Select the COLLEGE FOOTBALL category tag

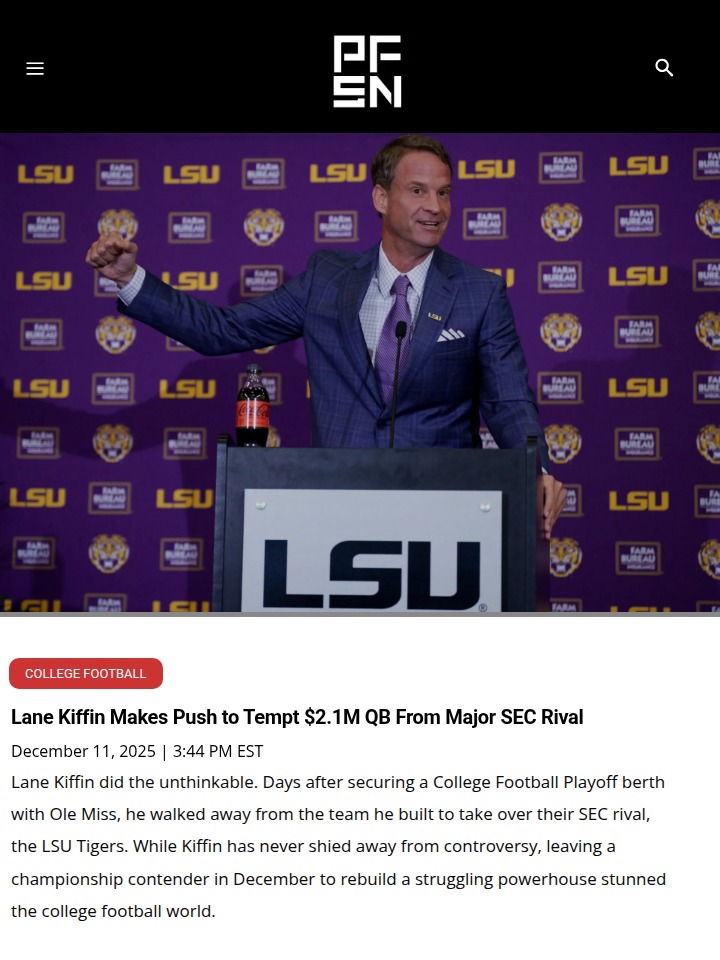tap(86, 673)
